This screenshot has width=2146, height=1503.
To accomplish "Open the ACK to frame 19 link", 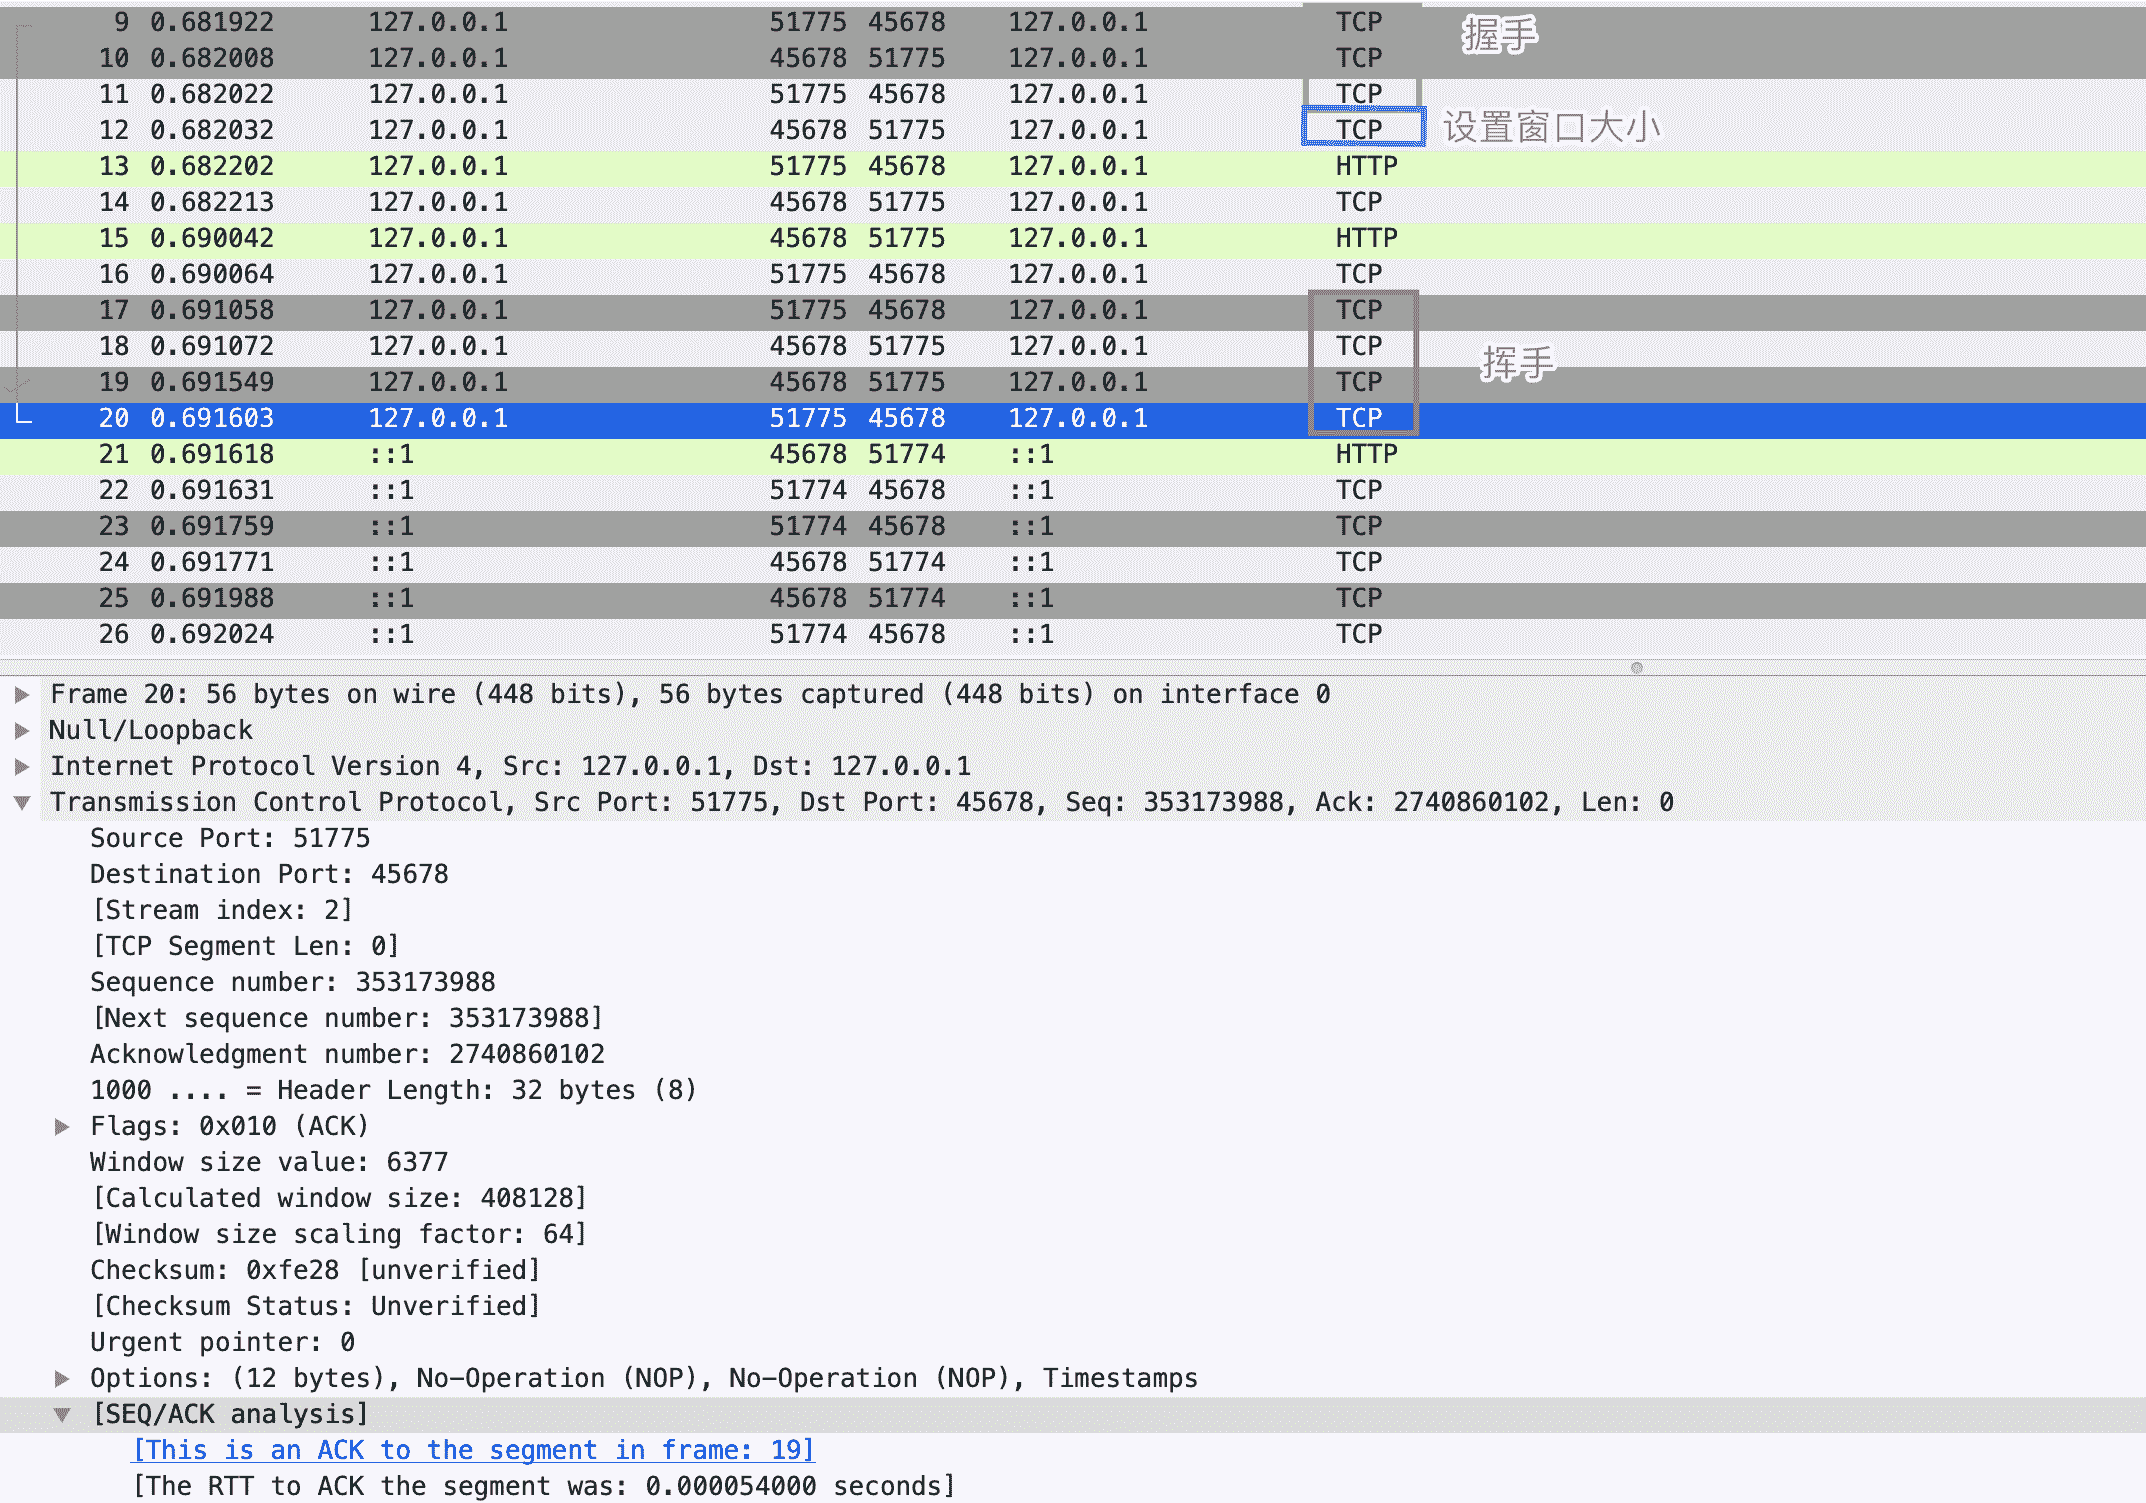I will tap(474, 1450).
